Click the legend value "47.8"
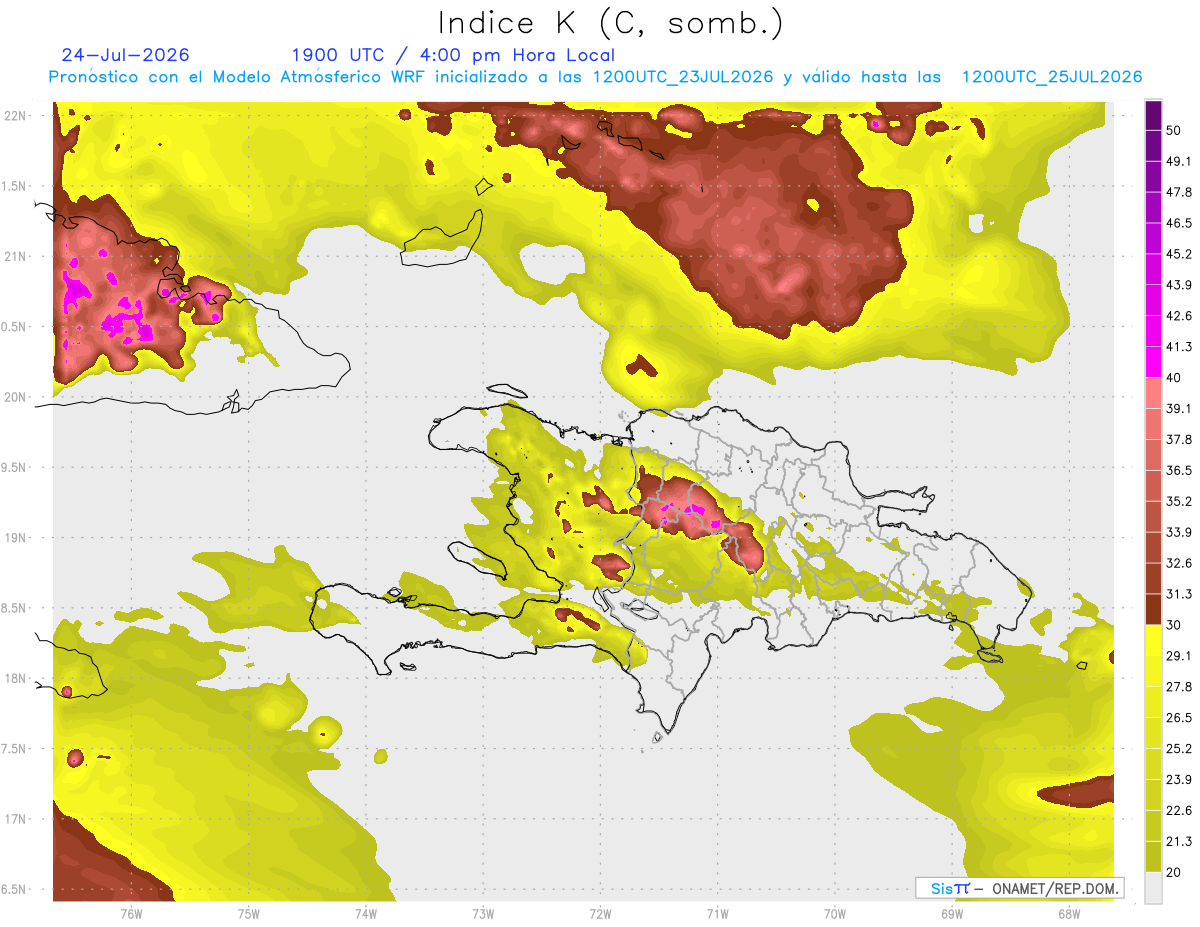 [x=1179, y=193]
